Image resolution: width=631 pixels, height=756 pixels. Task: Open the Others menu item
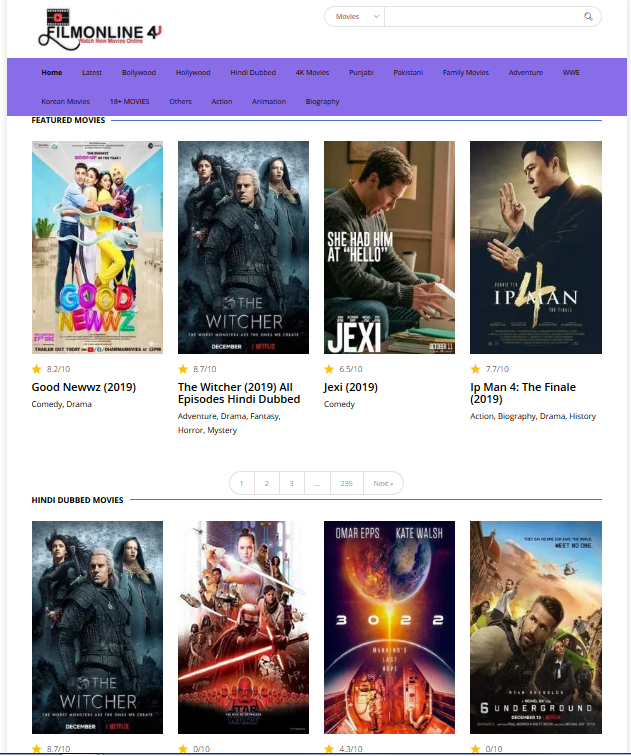point(180,101)
